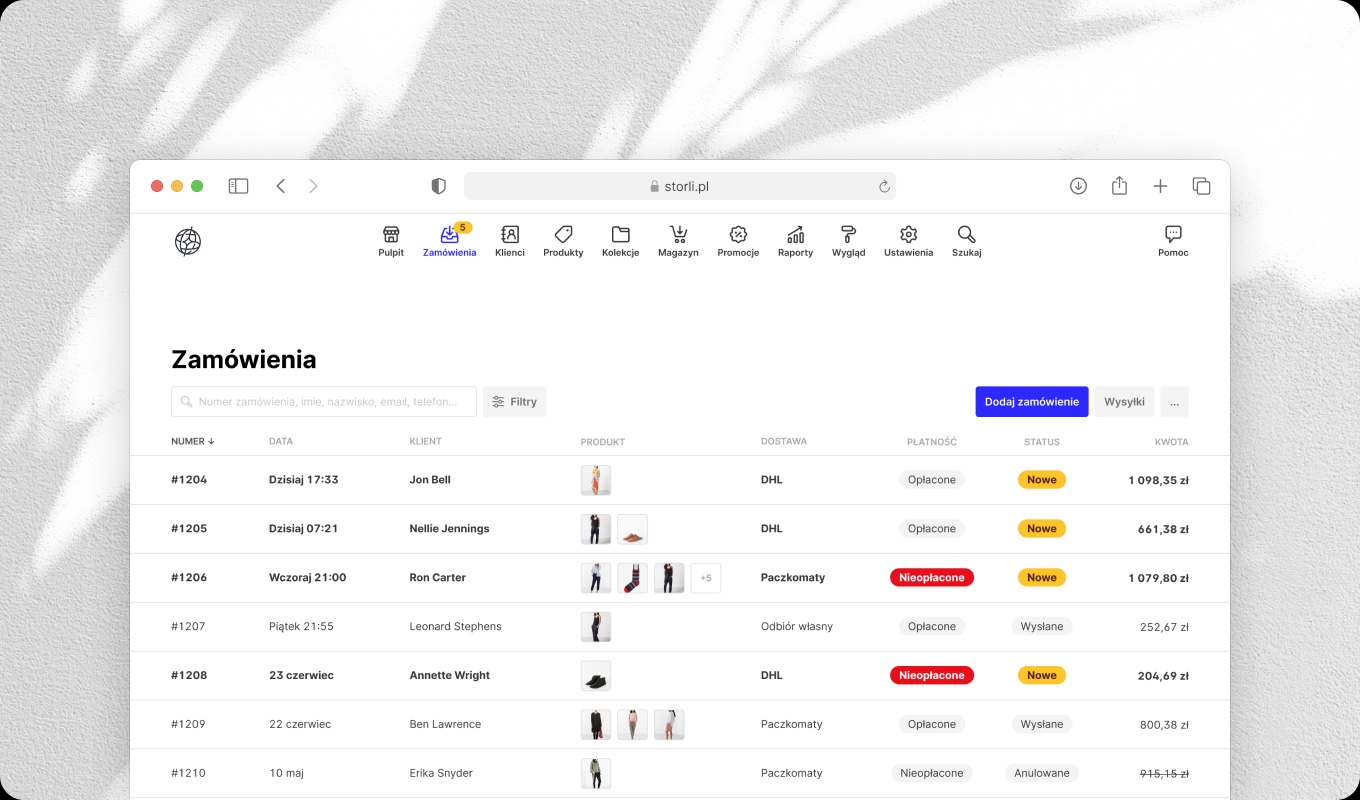
Task: Toggle Safari sidebar icon
Action: [x=238, y=186]
